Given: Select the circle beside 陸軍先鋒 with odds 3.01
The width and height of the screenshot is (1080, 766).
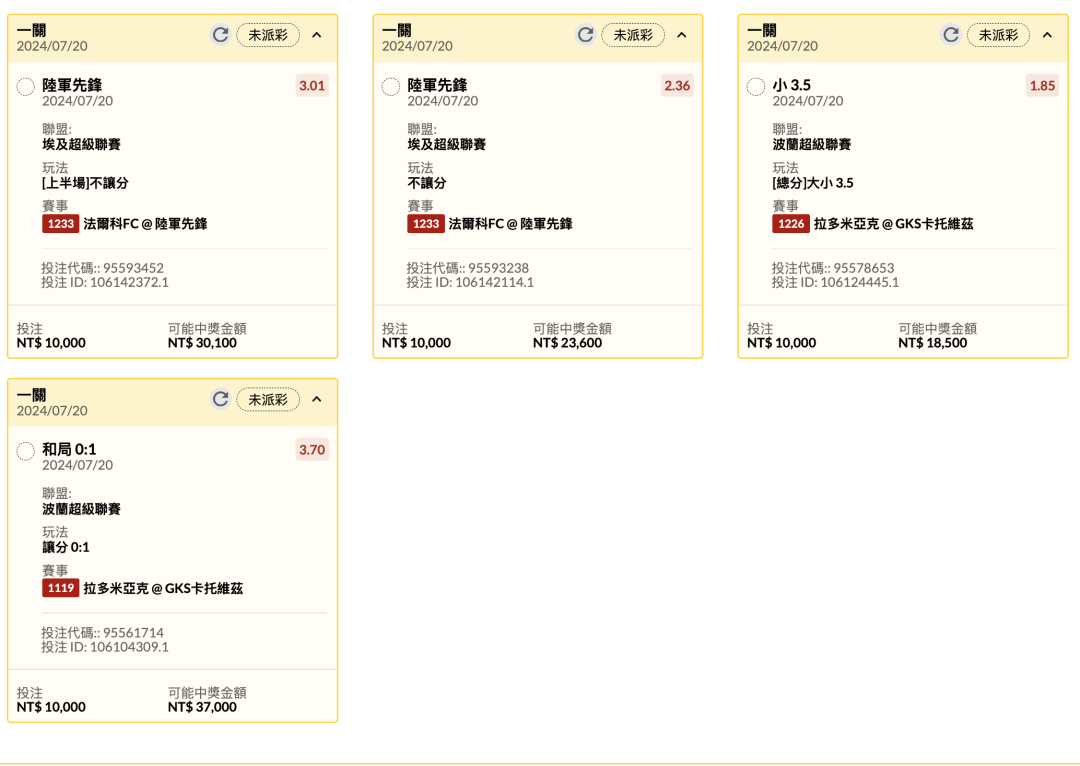Looking at the screenshot, I should 26,87.
